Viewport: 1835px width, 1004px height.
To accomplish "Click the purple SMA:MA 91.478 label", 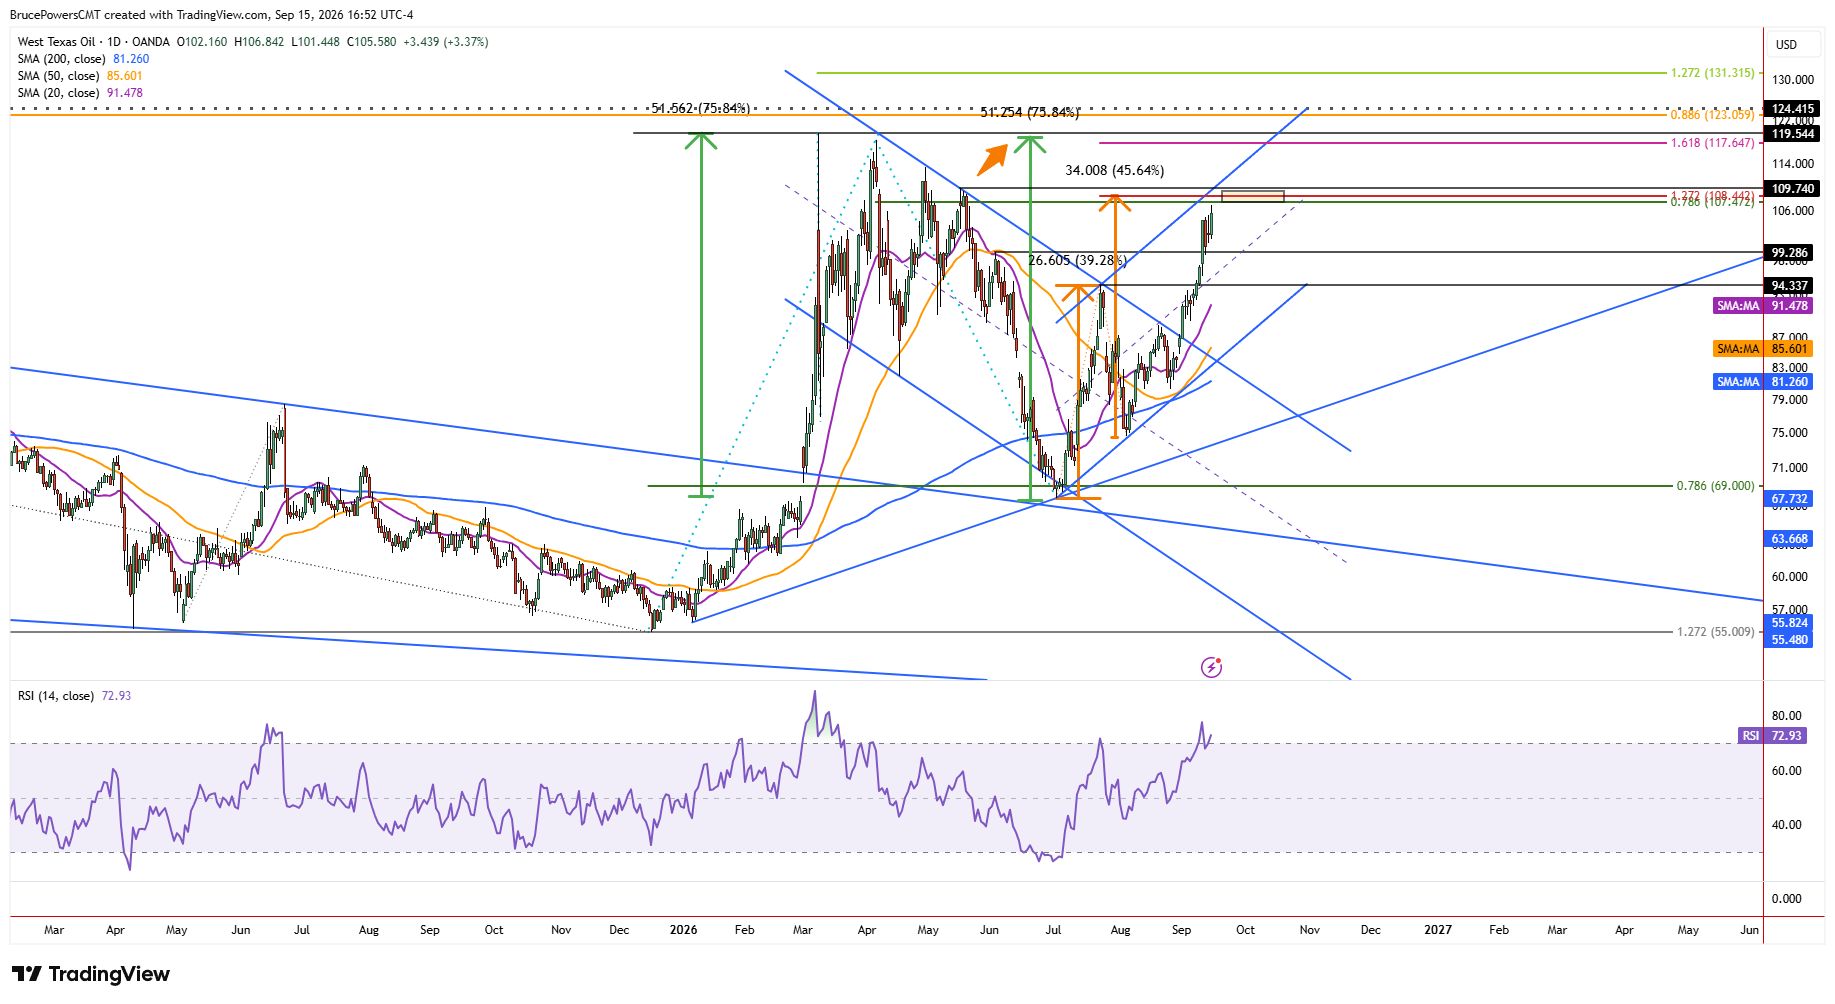I will point(1762,306).
